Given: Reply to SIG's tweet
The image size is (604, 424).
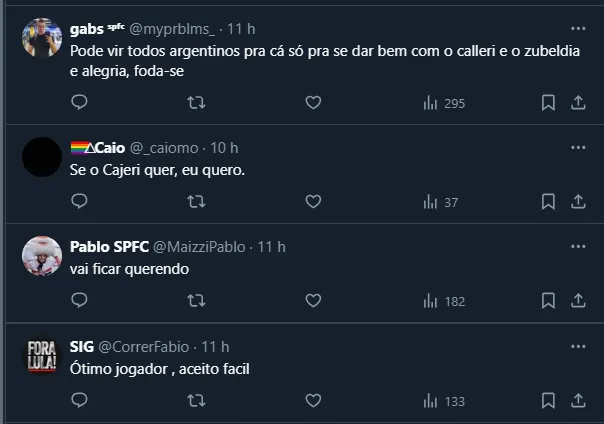Looking at the screenshot, I should (x=80, y=400).
